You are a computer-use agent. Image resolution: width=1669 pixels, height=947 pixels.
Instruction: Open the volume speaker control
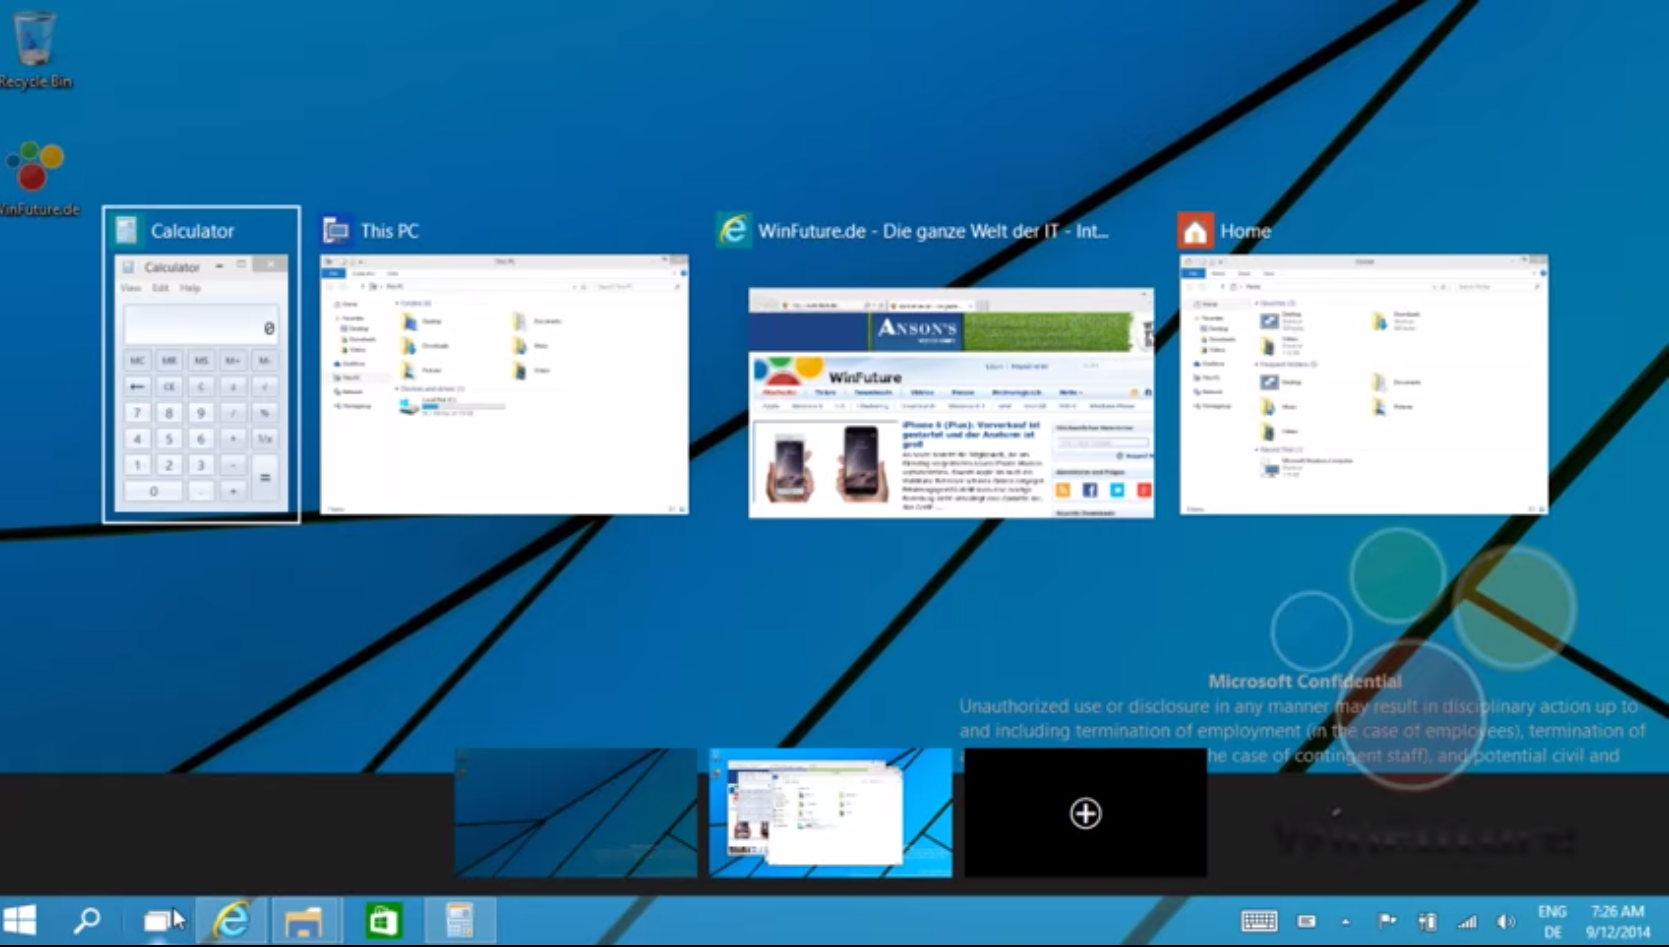coord(1505,922)
